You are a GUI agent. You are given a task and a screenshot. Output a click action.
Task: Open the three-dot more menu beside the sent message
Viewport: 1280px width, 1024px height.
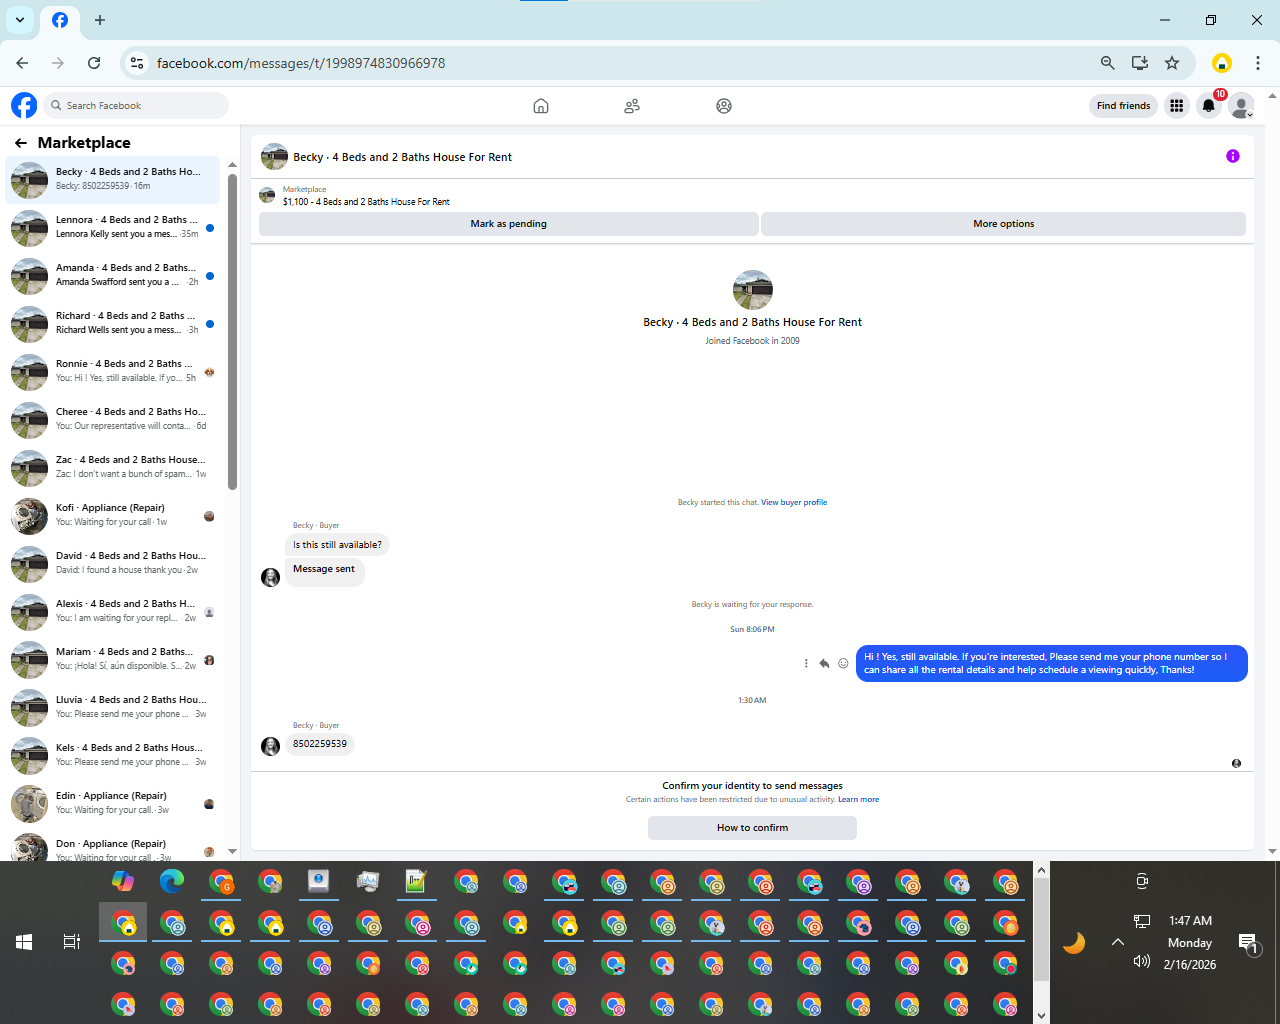(x=806, y=663)
